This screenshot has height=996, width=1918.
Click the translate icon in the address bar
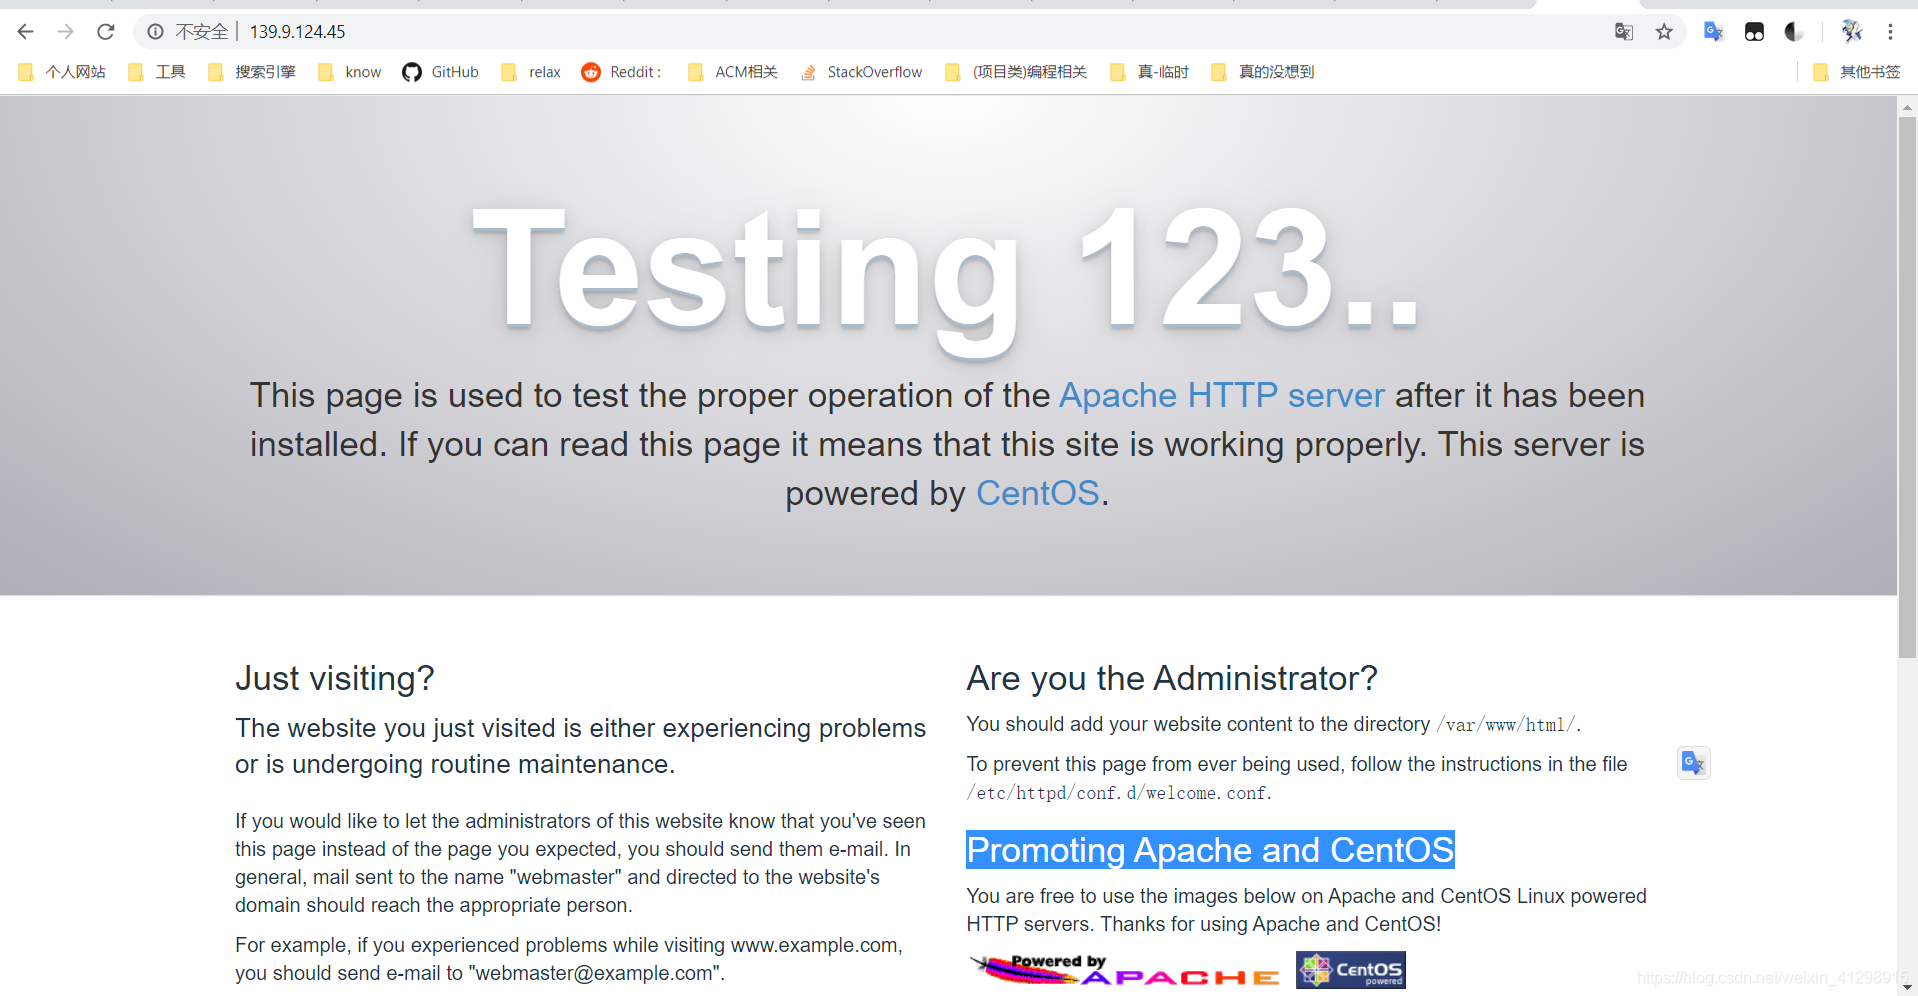(x=1623, y=31)
